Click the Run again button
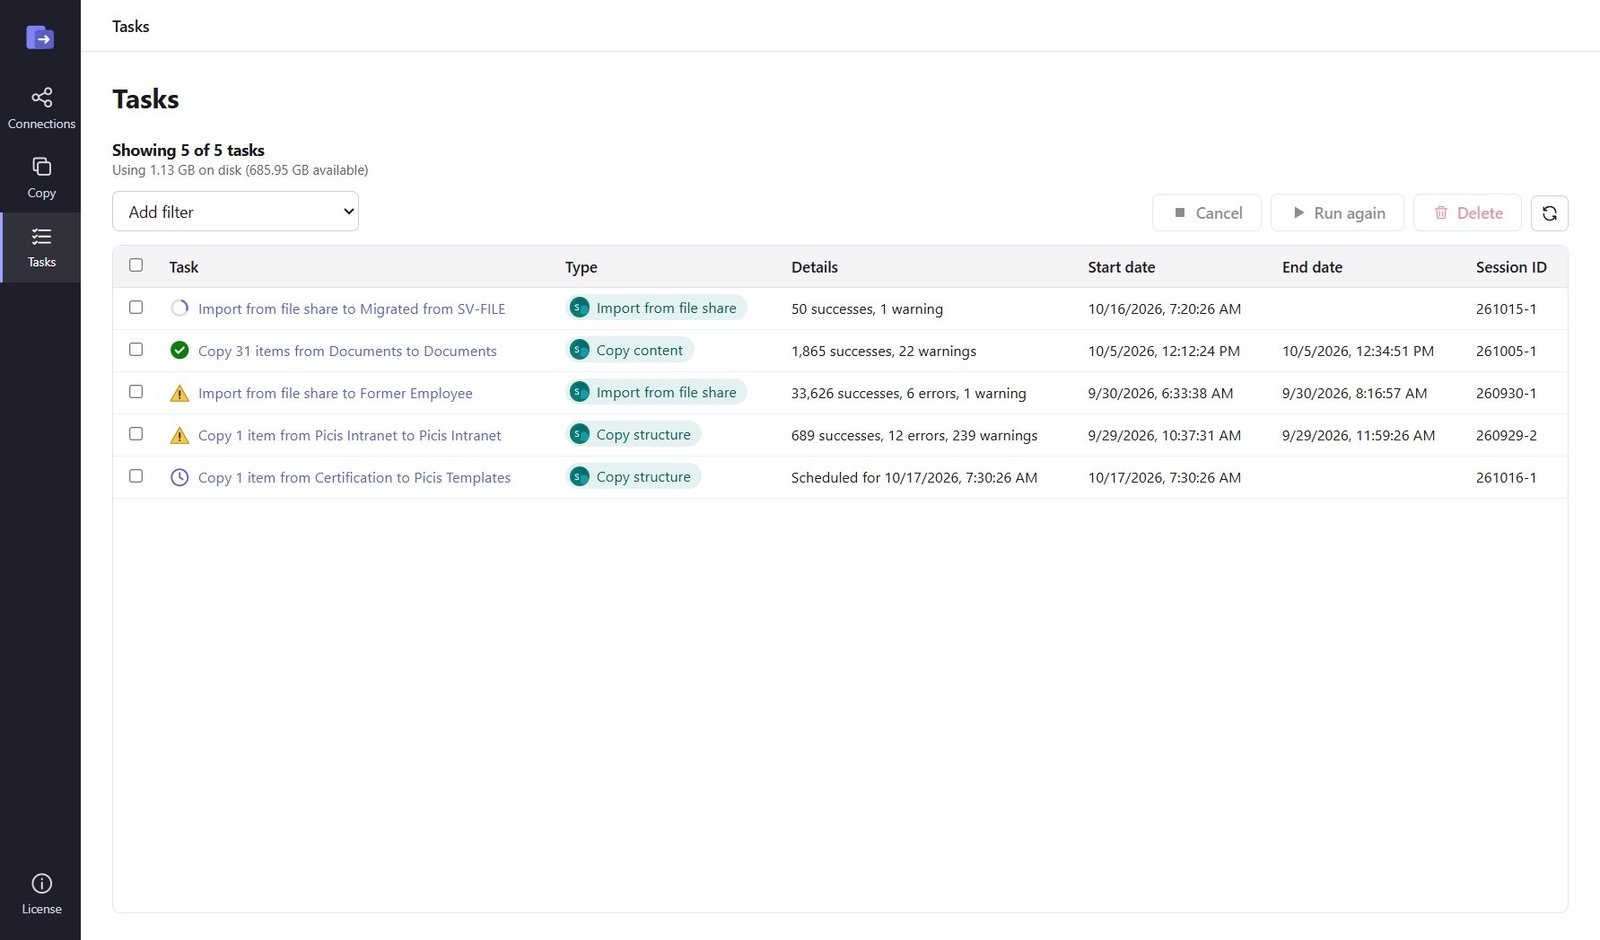1600x940 pixels. point(1338,213)
